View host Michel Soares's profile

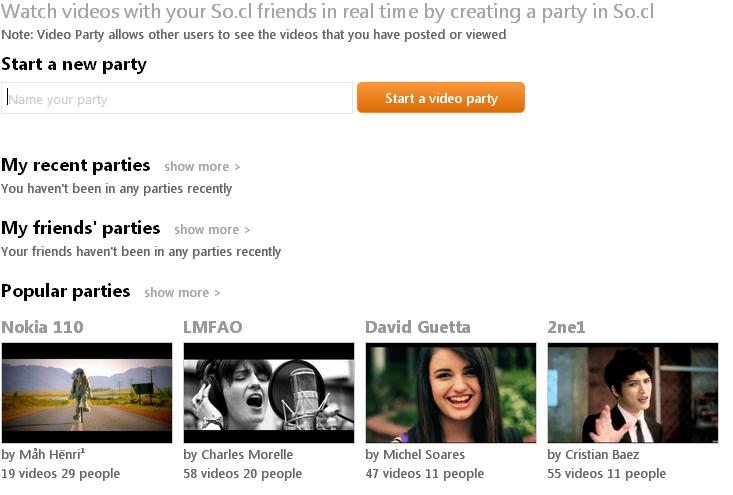coord(423,455)
